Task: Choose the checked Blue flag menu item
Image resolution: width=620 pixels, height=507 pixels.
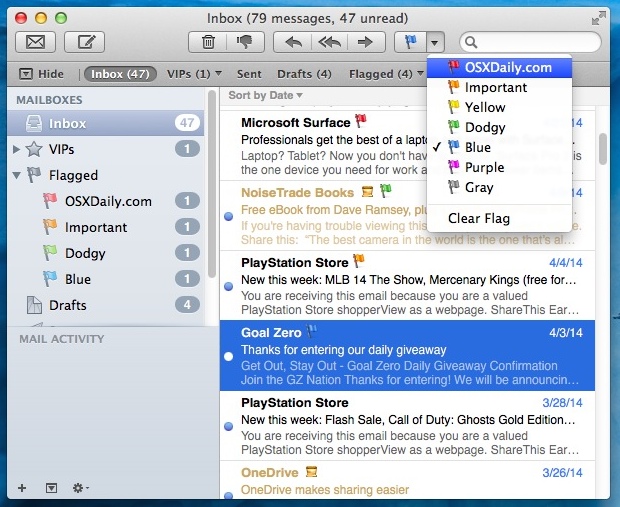Action: [499, 147]
